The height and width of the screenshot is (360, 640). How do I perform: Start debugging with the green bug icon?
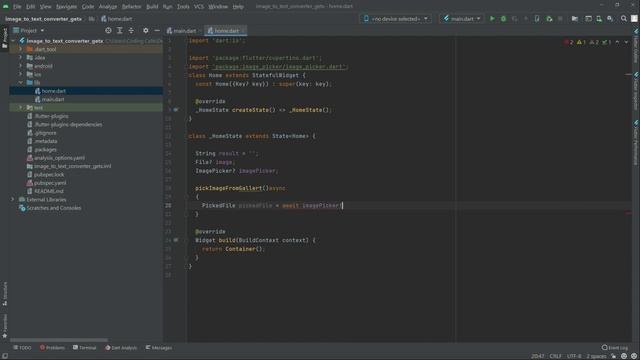503,19
